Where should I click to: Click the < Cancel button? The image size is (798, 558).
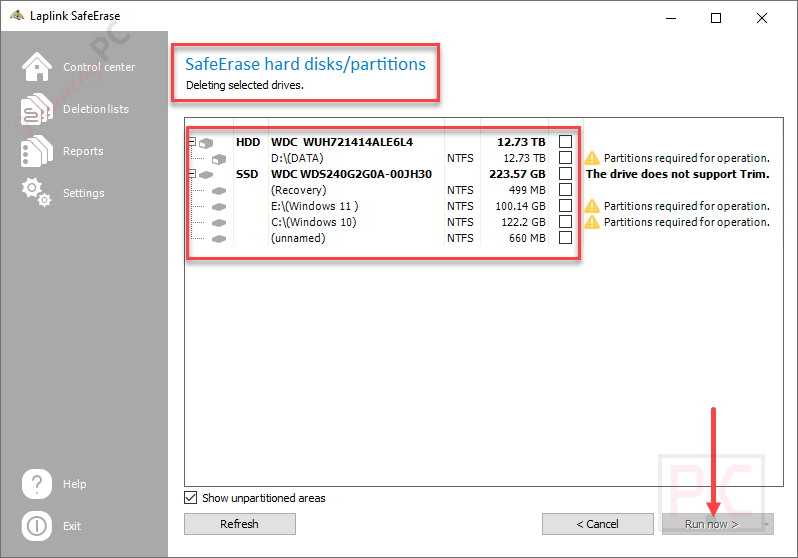(x=597, y=524)
